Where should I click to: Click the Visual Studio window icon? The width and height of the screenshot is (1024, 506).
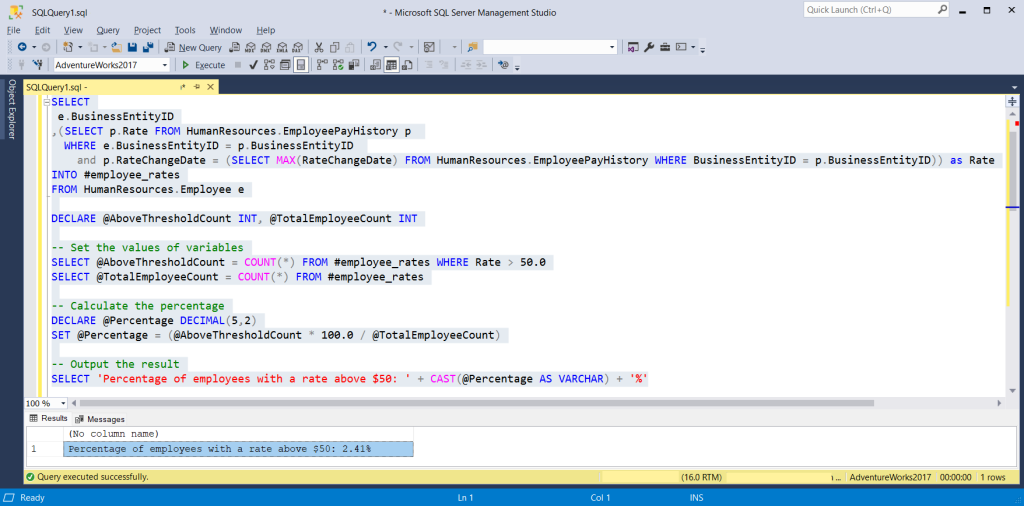pos(633,47)
